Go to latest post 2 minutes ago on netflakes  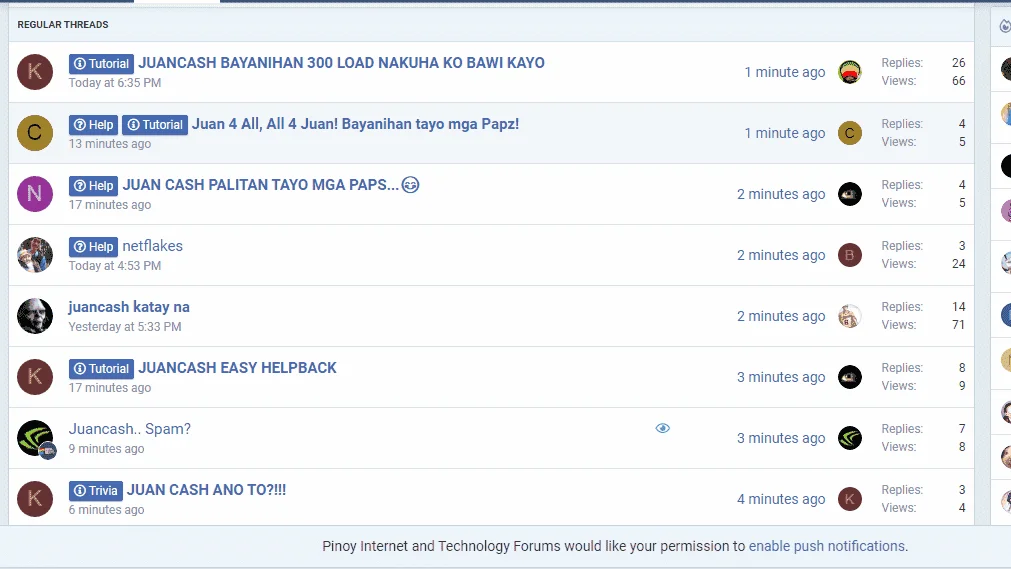point(781,255)
